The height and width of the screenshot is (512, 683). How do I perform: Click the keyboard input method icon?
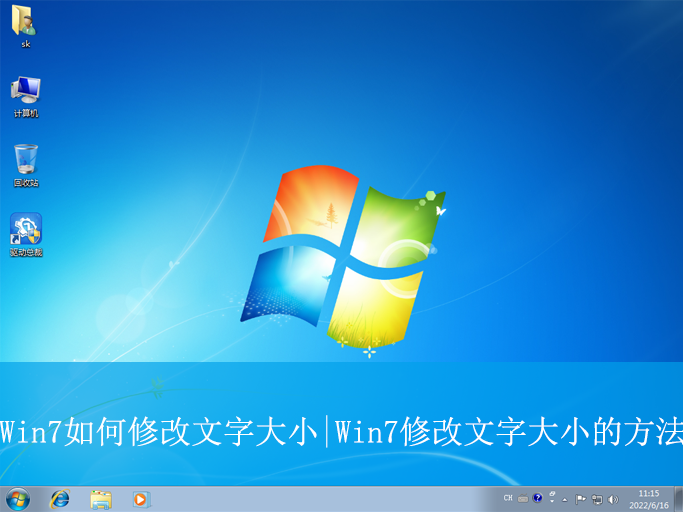pyautogui.click(x=523, y=498)
